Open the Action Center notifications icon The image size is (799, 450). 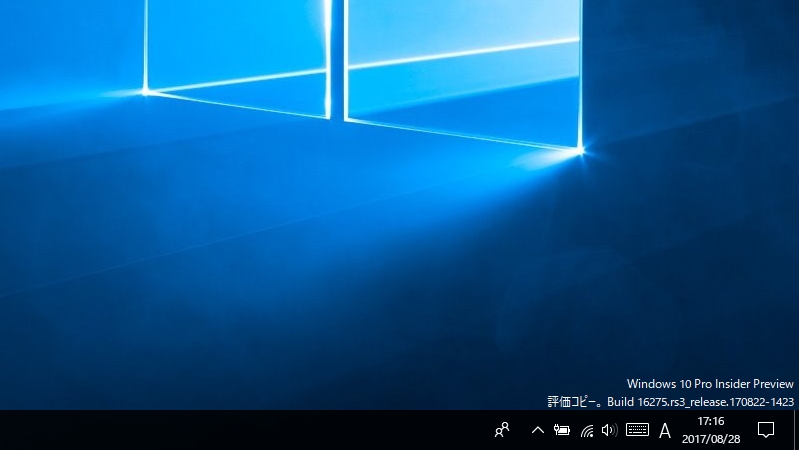766,430
